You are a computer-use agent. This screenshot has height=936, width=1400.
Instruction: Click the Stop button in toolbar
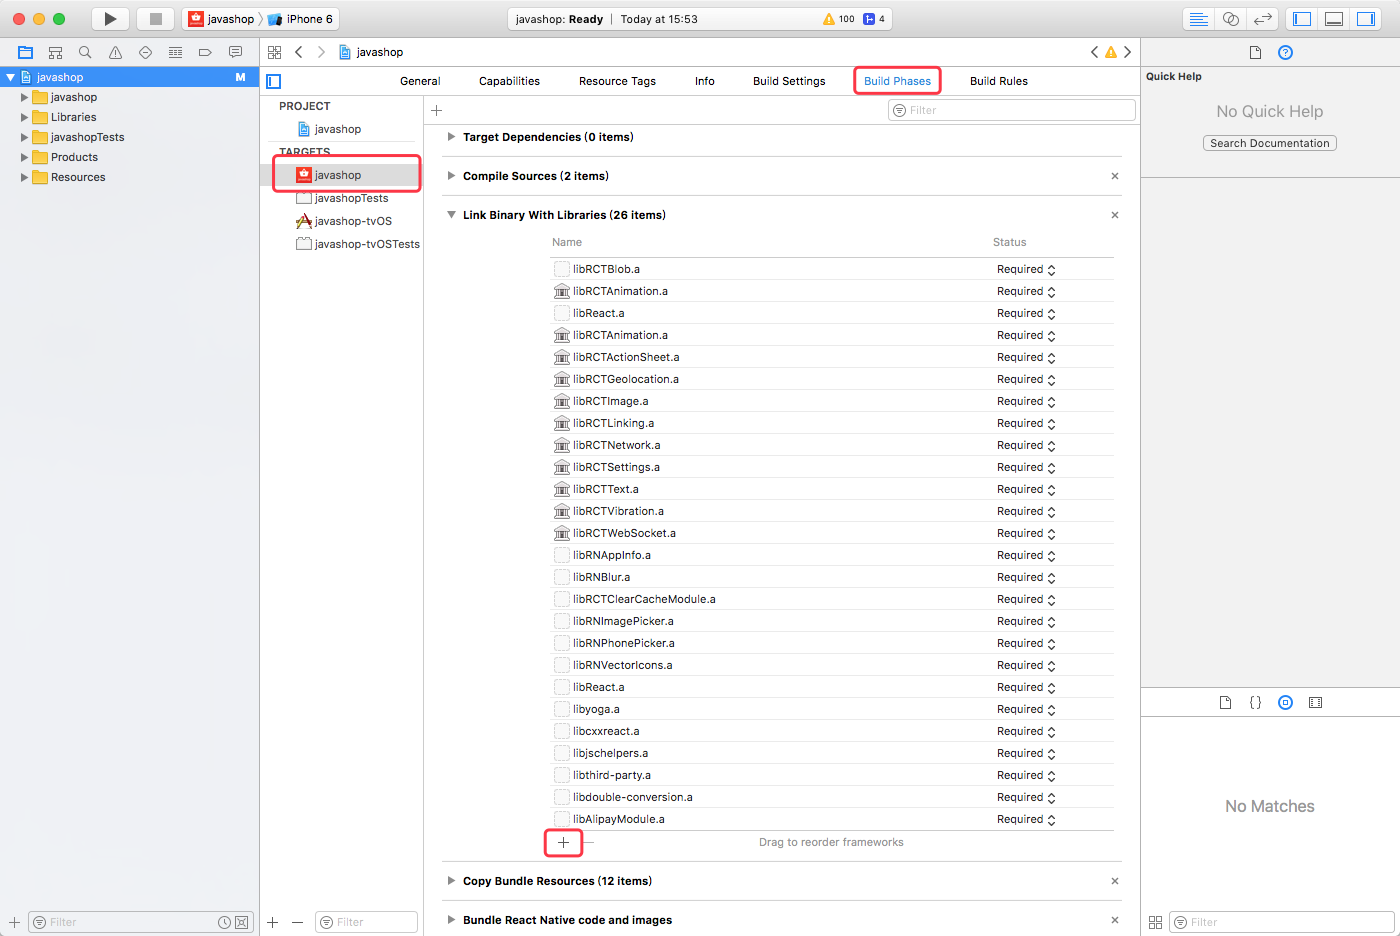pos(155,19)
